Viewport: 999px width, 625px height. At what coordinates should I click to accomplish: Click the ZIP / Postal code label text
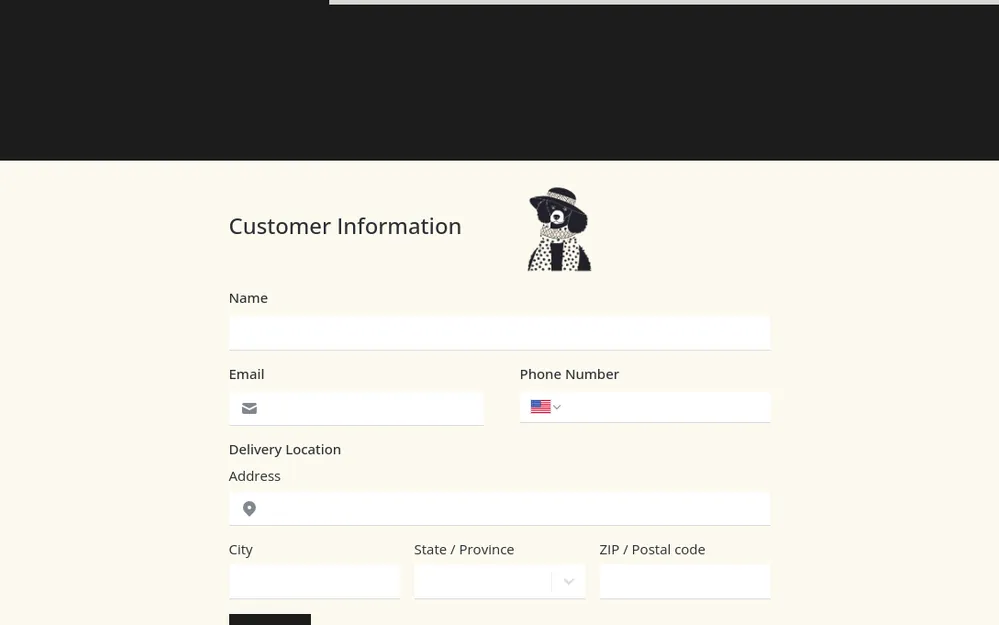[x=652, y=549]
